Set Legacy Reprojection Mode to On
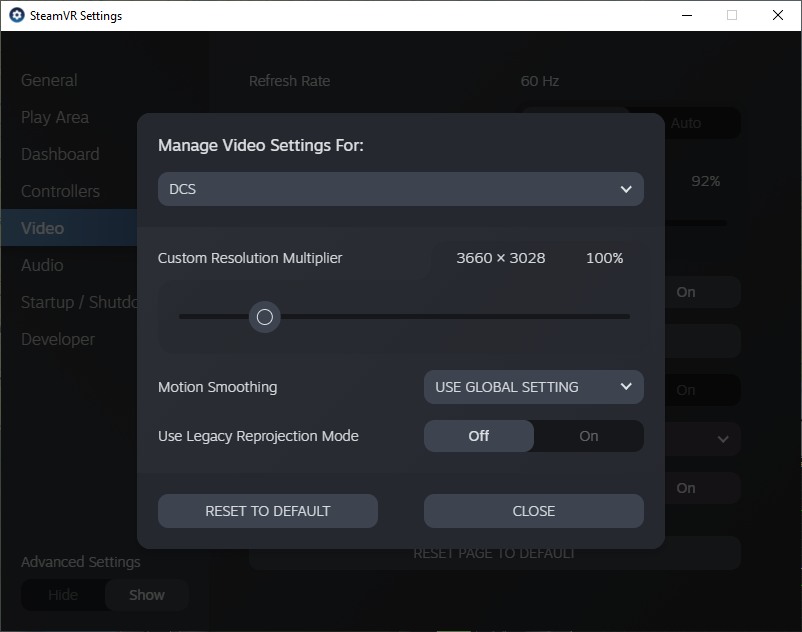This screenshot has width=802, height=632. click(x=589, y=436)
